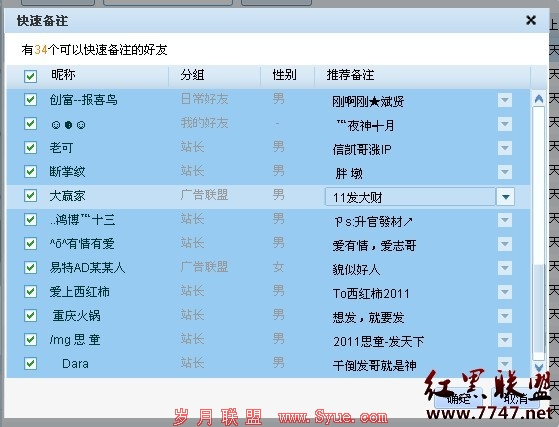Toggle the select-all checkbox beside 昵称
559x427 pixels.
point(30,76)
